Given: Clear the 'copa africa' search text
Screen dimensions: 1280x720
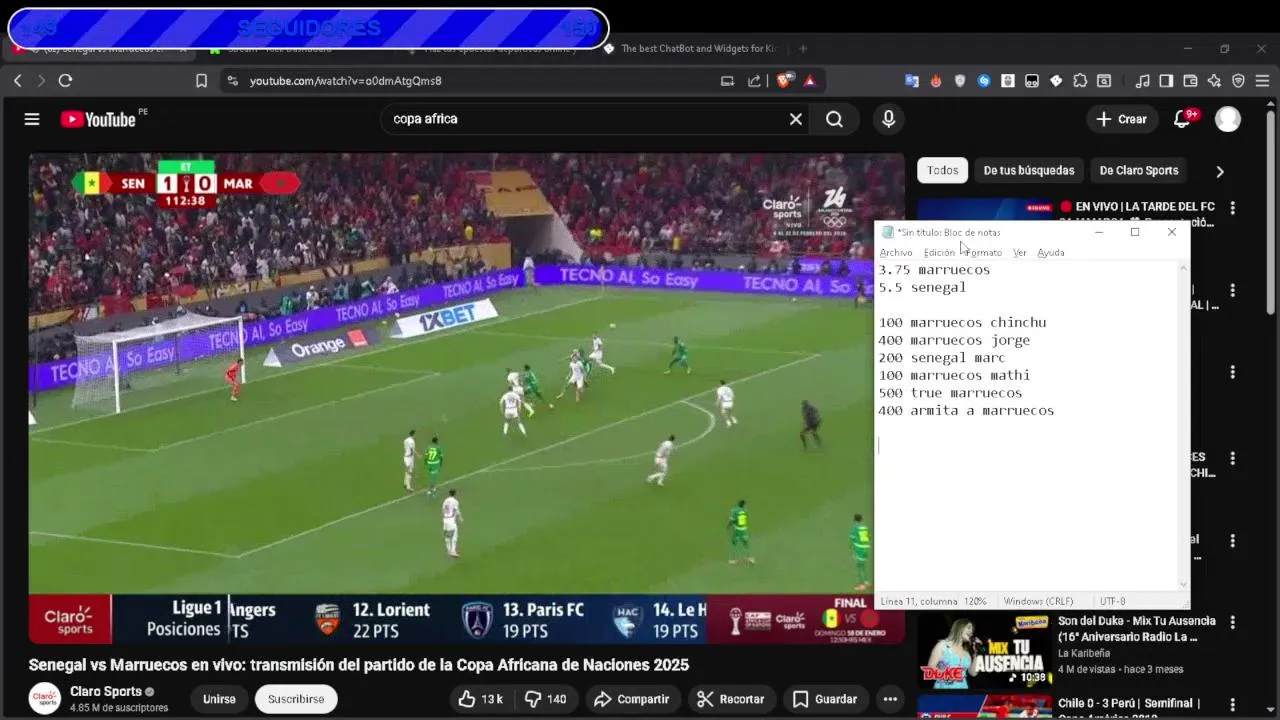Looking at the screenshot, I should coord(796,119).
